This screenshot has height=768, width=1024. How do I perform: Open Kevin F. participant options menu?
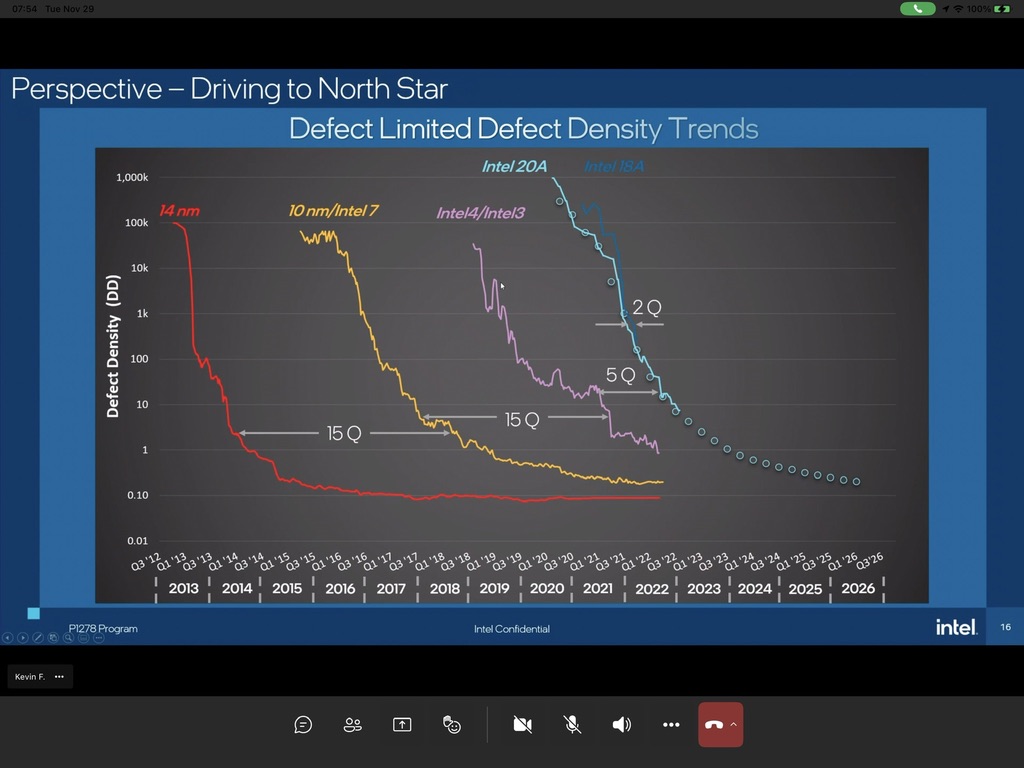59,677
